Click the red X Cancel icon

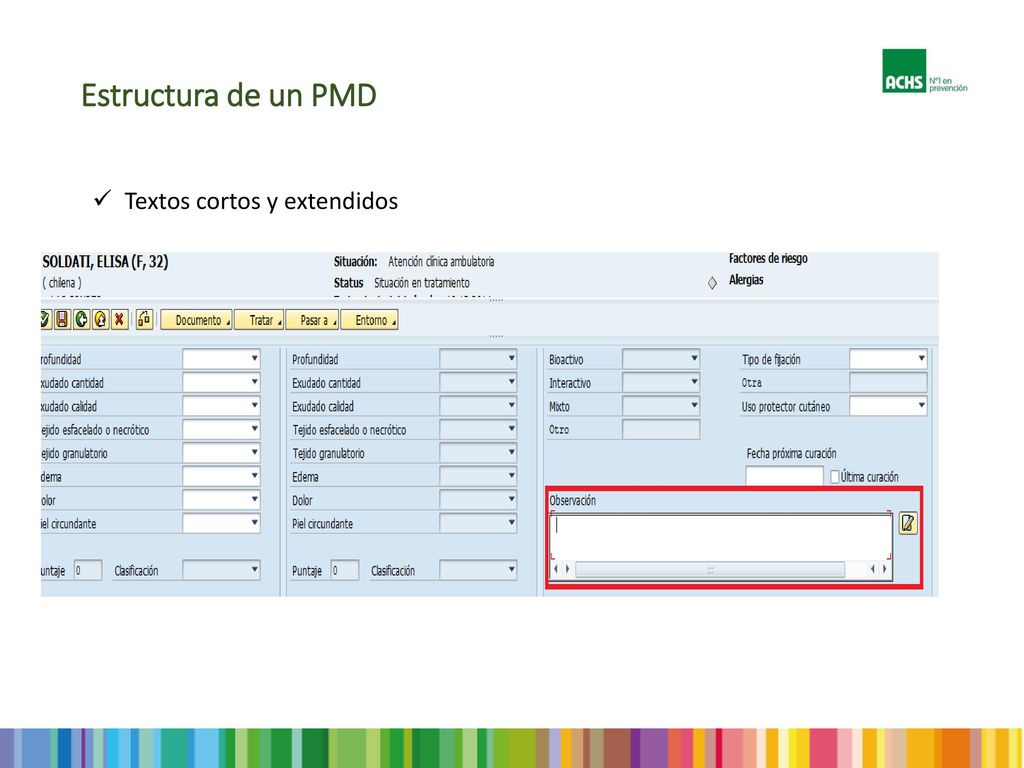point(119,319)
